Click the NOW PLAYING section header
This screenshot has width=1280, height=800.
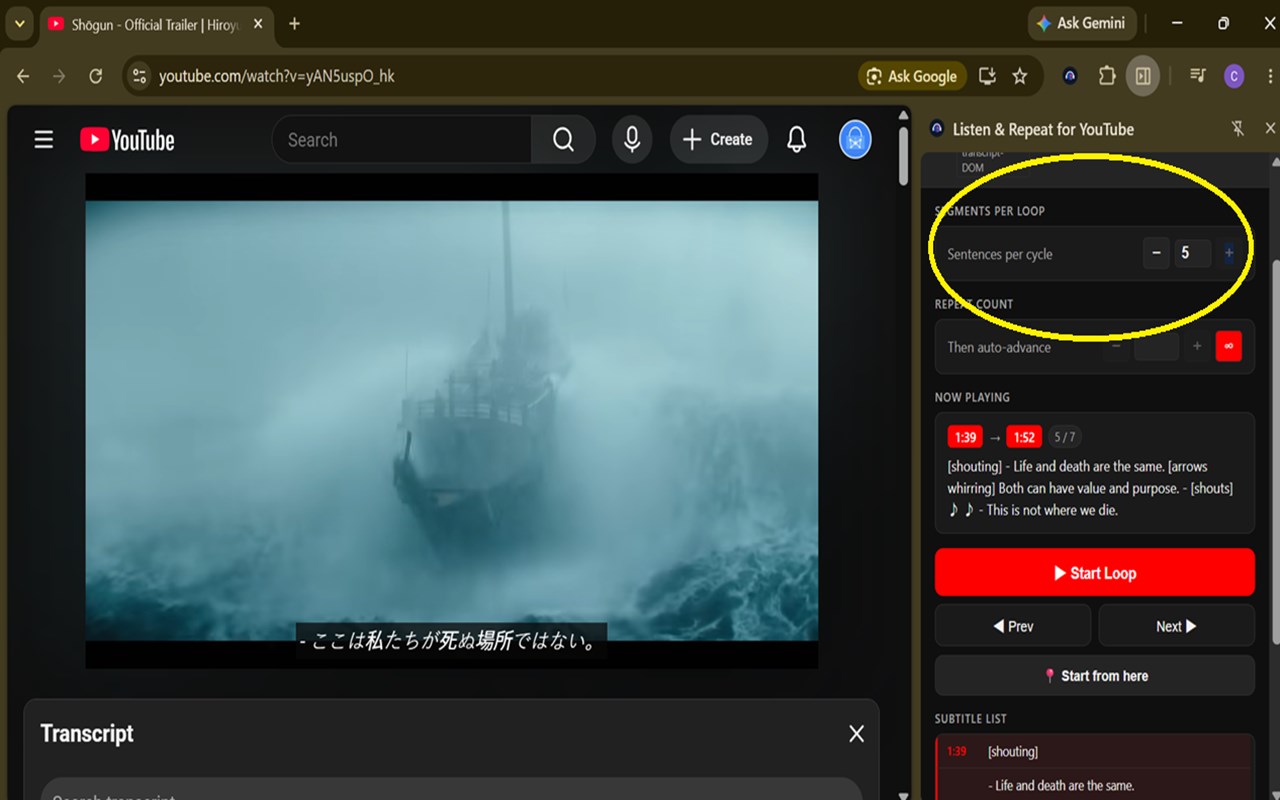pos(972,397)
